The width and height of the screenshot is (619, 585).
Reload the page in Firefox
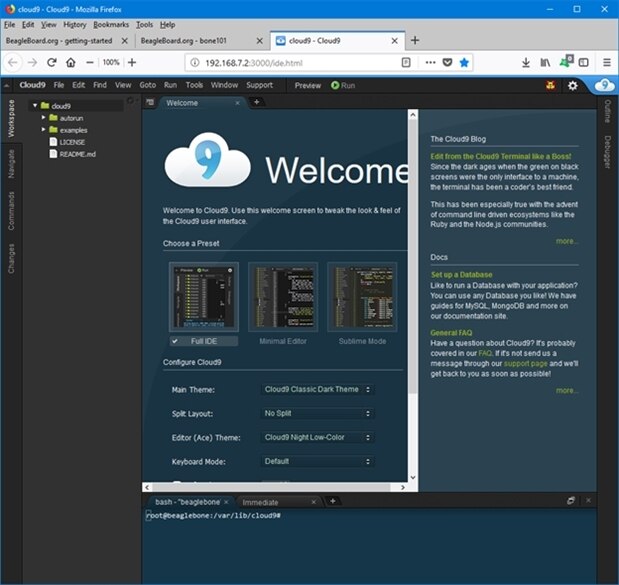click(51, 62)
